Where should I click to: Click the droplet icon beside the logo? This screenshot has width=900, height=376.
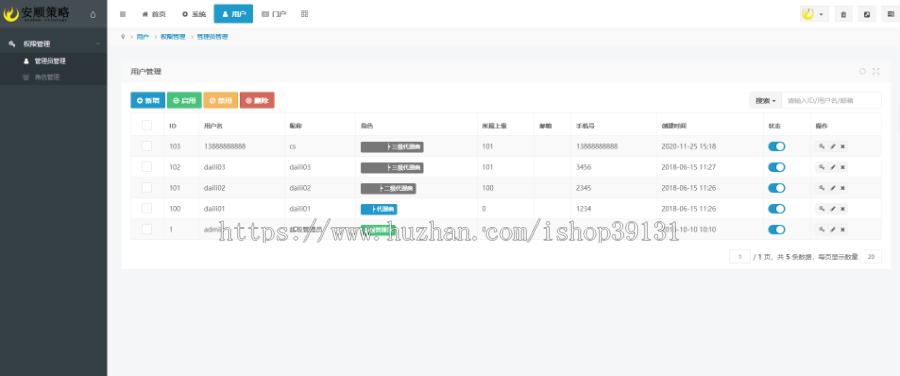[x=93, y=15]
